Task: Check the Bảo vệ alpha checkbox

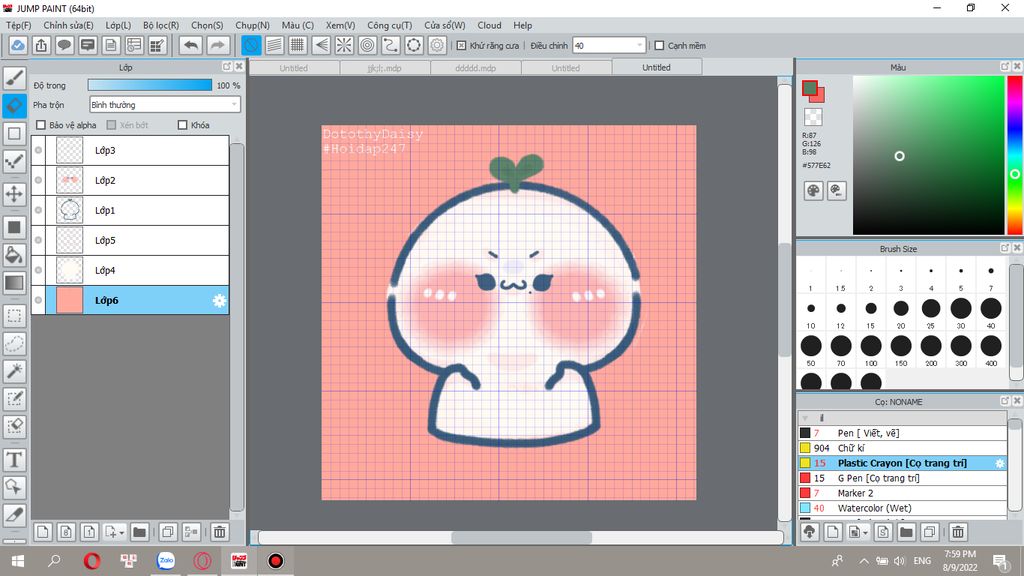Action: [41, 125]
